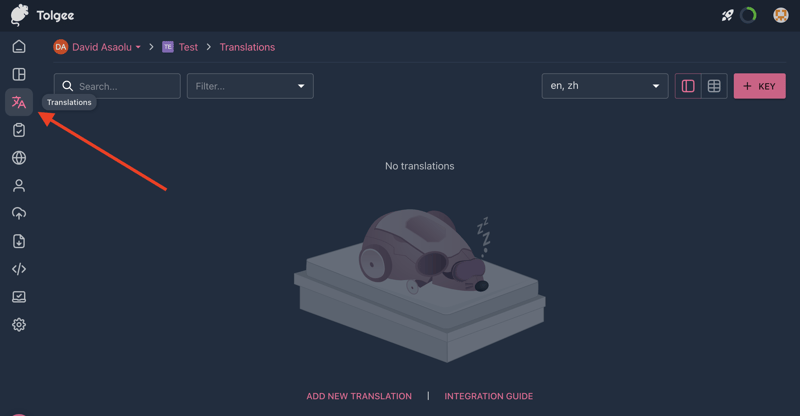Click the TE project badge icon

pos(168,47)
